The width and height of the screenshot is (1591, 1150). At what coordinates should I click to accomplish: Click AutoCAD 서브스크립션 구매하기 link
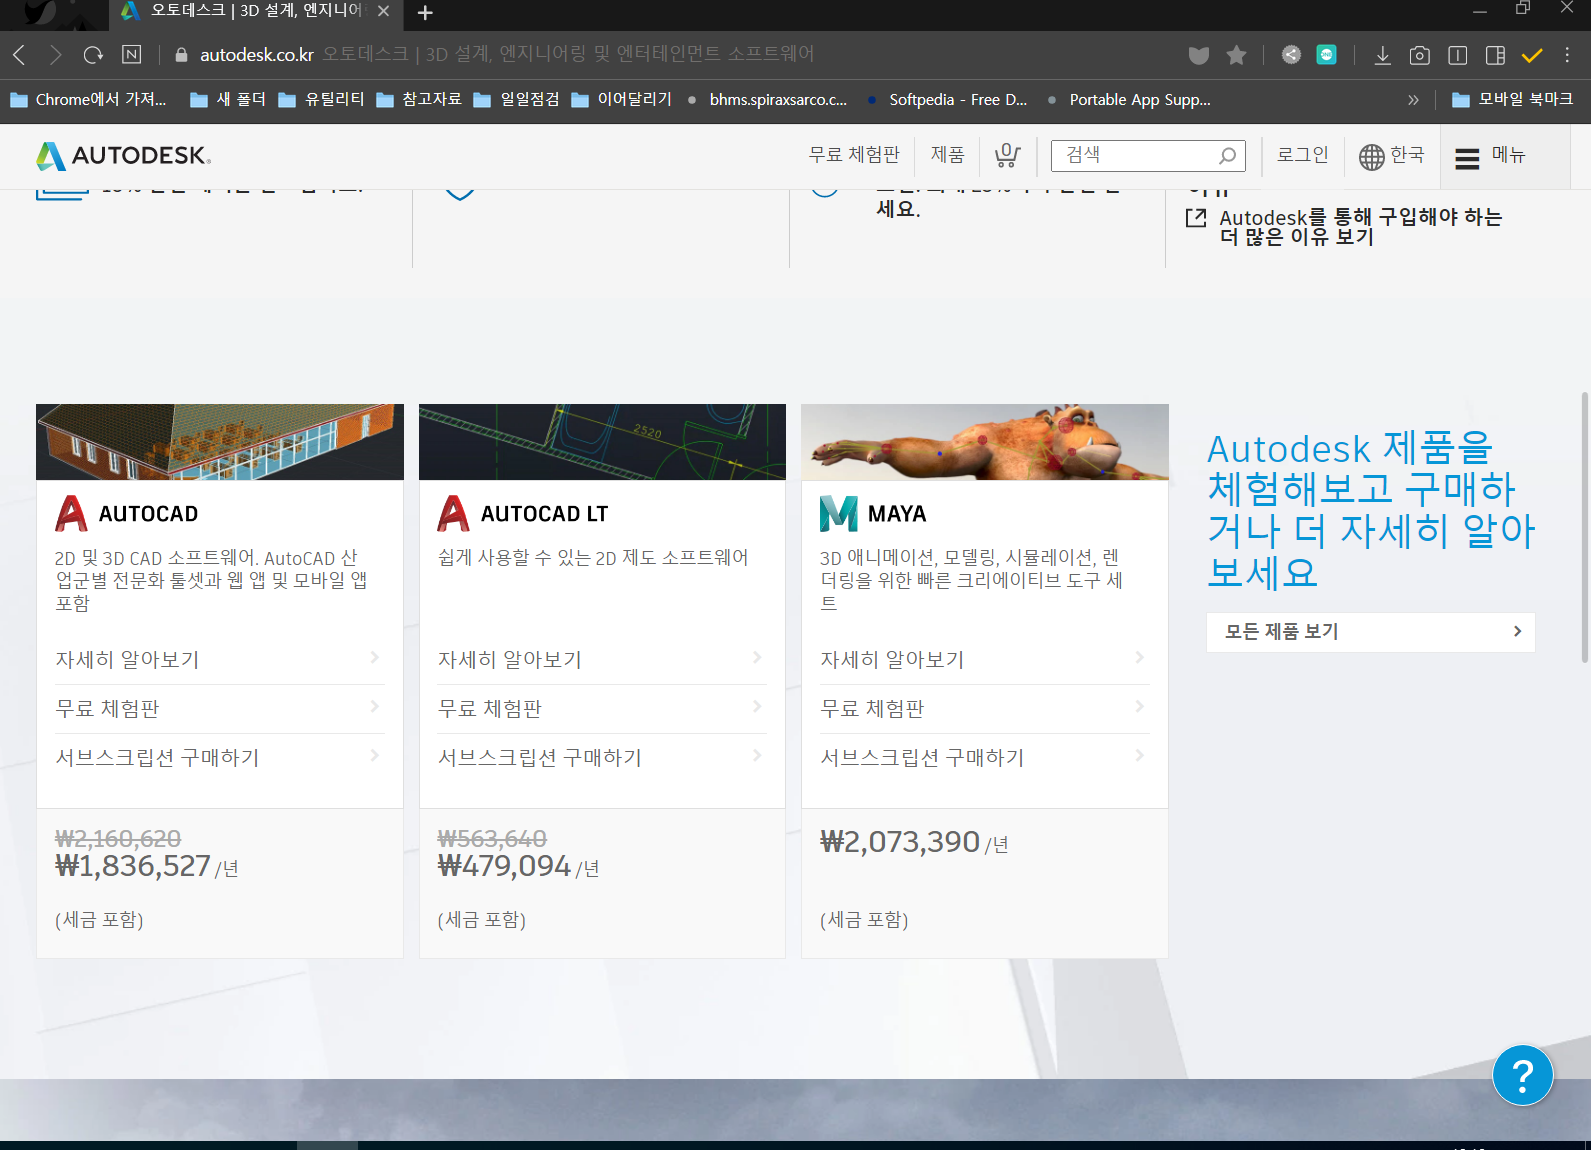pos(218,758)
